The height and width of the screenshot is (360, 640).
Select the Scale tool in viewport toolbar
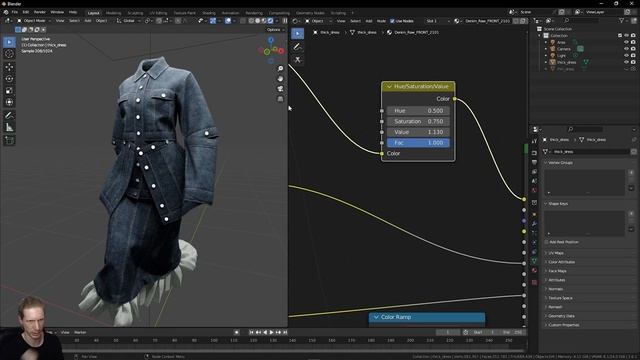tap(9, 91)
